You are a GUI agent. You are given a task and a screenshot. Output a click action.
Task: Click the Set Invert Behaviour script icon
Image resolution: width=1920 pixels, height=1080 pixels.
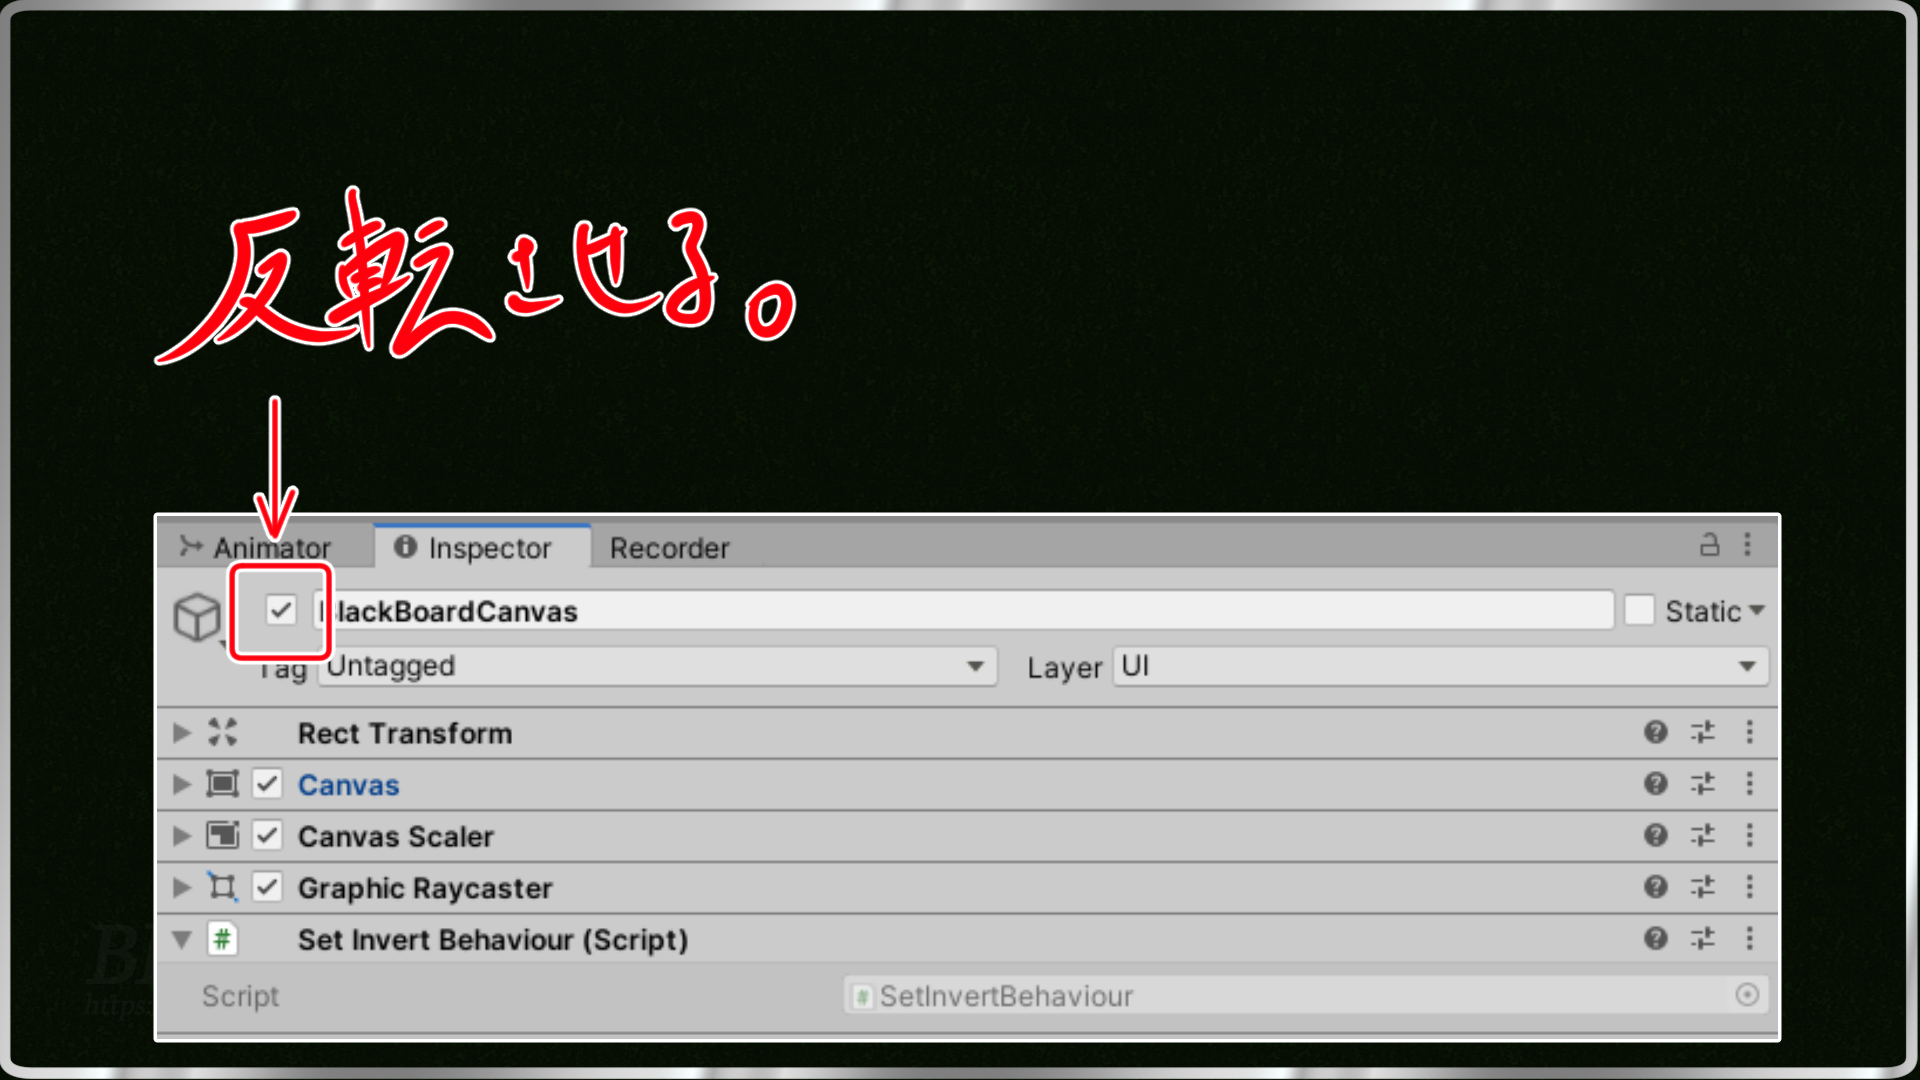(x=224, y=939)
